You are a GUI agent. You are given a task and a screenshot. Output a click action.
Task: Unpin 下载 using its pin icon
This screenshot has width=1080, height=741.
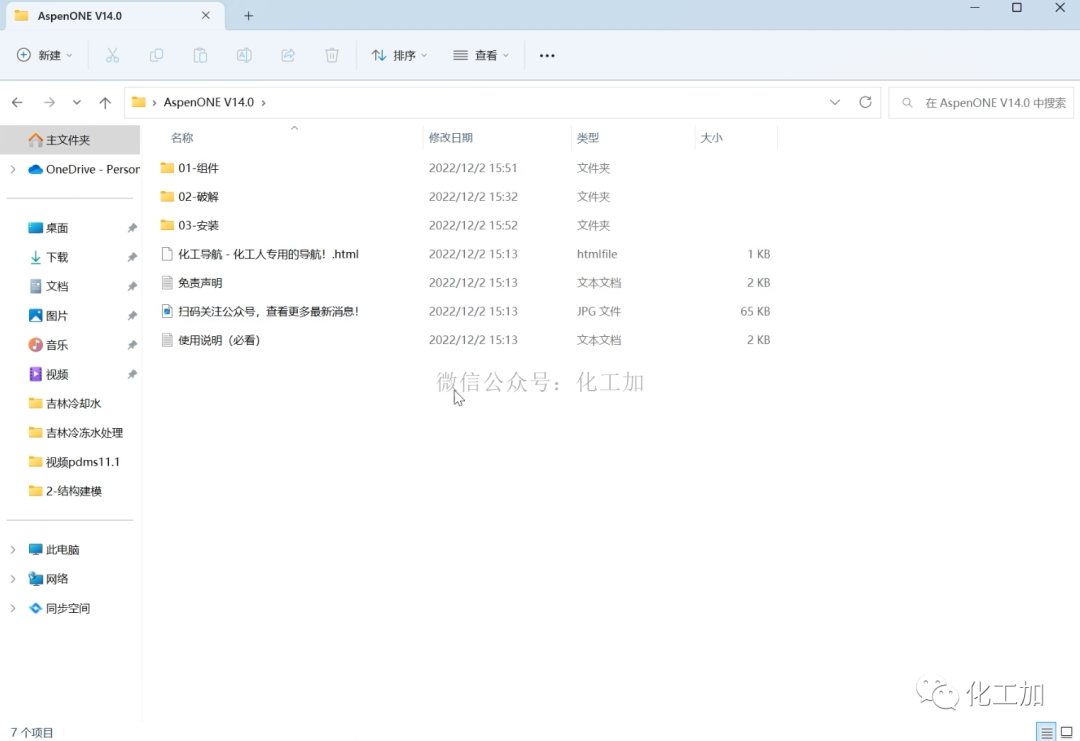coord(132,258)
